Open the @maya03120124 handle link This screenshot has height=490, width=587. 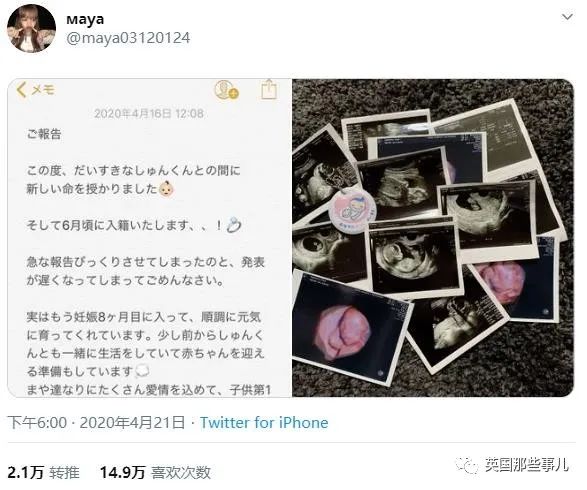[x=128, y=38]
